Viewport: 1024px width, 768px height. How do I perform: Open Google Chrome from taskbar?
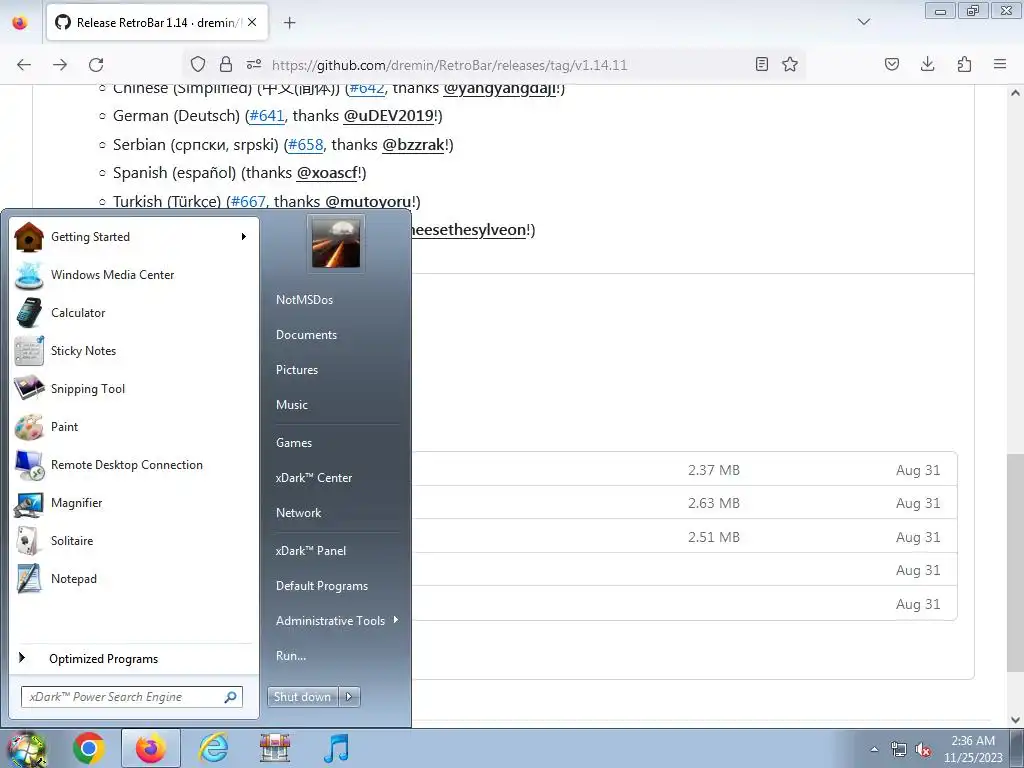tap(89, 748)
